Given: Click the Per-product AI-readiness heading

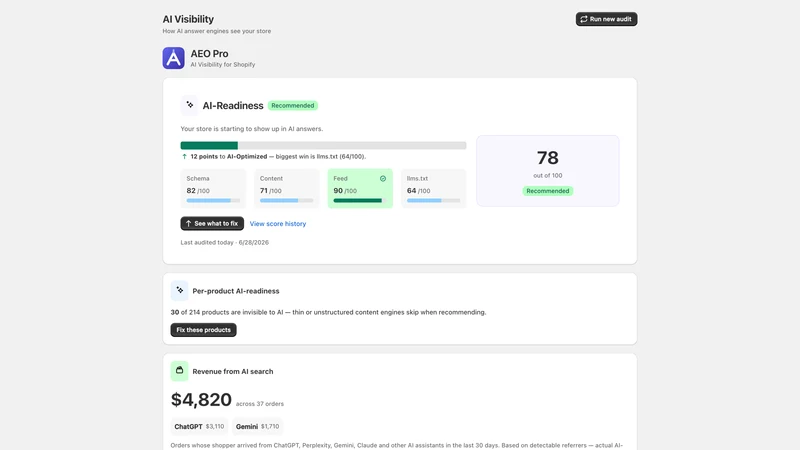Looking at the screenshot, I should click(236, 291).
